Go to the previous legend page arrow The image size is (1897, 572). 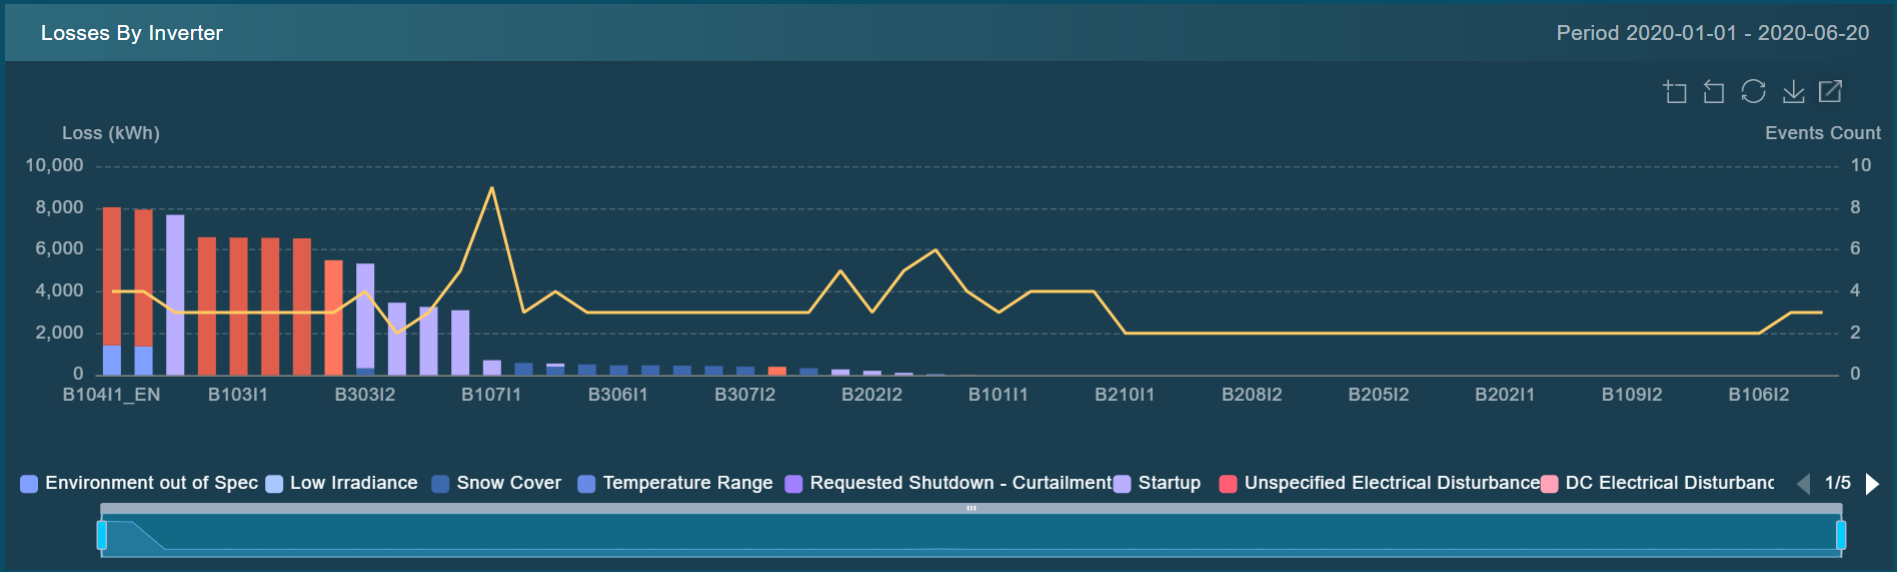coord(1804,484)
